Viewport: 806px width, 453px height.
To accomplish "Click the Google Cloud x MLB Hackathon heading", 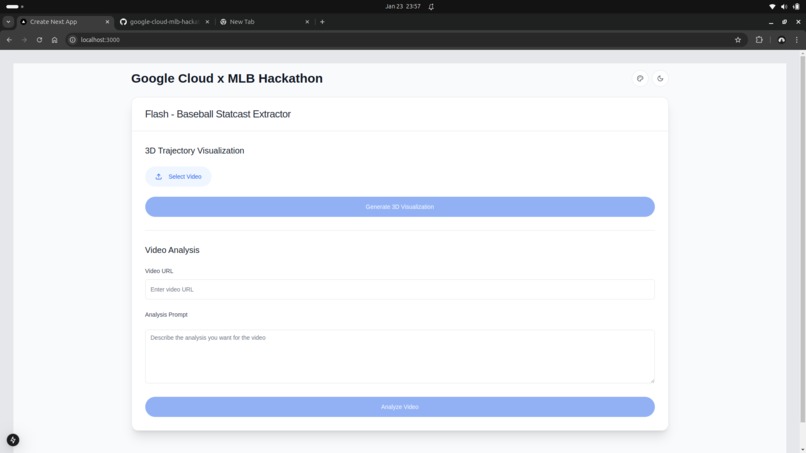I will click(227, 78).
